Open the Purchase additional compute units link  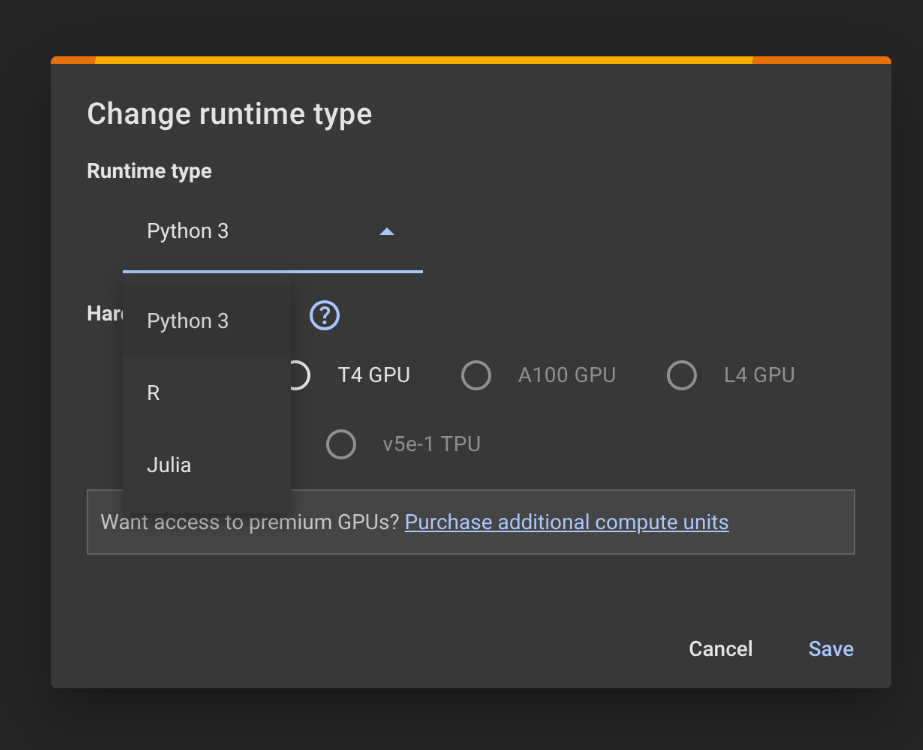566,522
